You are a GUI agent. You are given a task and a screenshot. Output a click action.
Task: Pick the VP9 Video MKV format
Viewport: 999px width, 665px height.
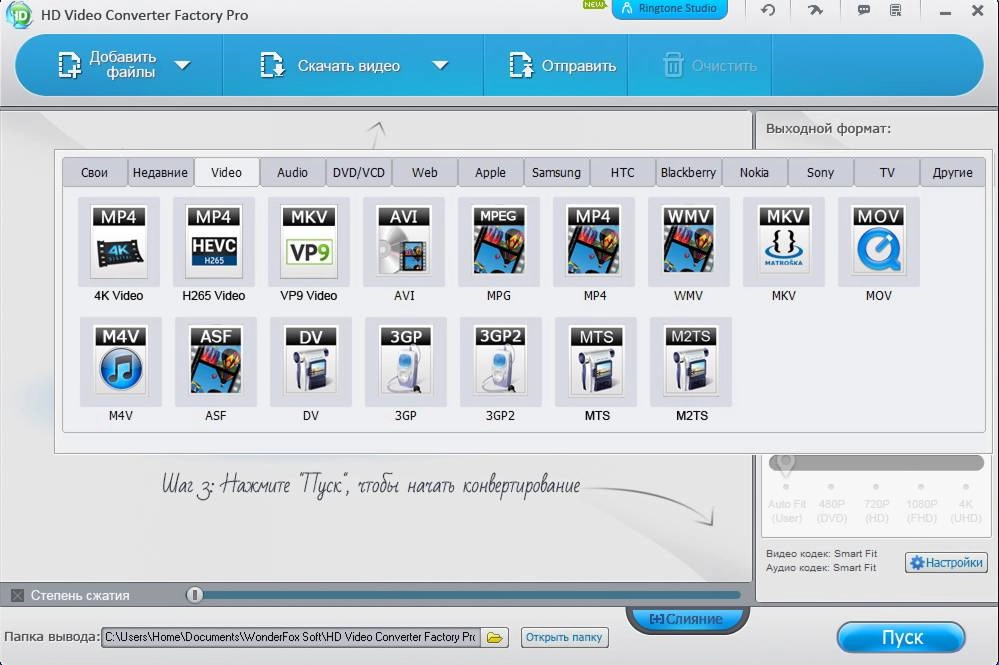tap(308, 242)
